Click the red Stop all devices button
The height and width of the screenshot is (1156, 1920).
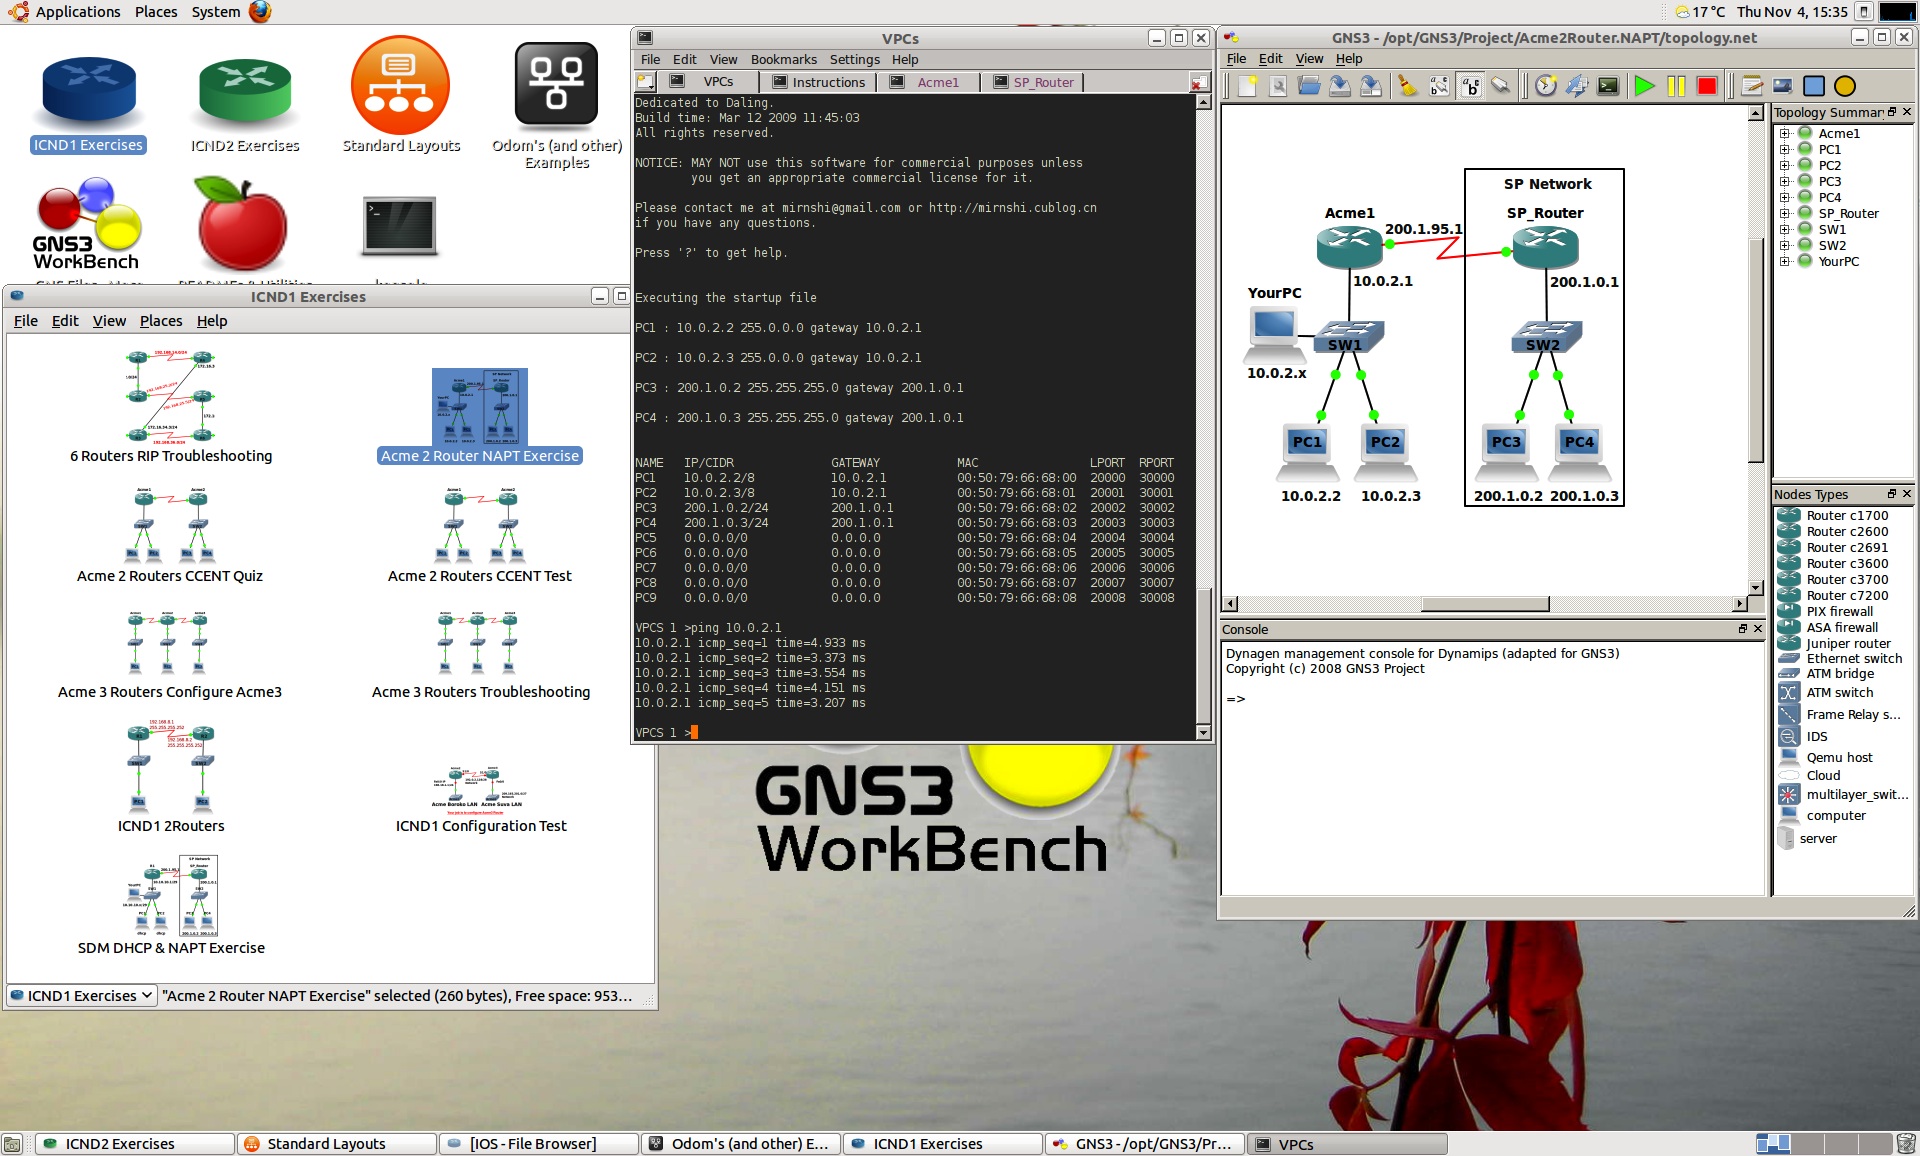coord(1707,86)
